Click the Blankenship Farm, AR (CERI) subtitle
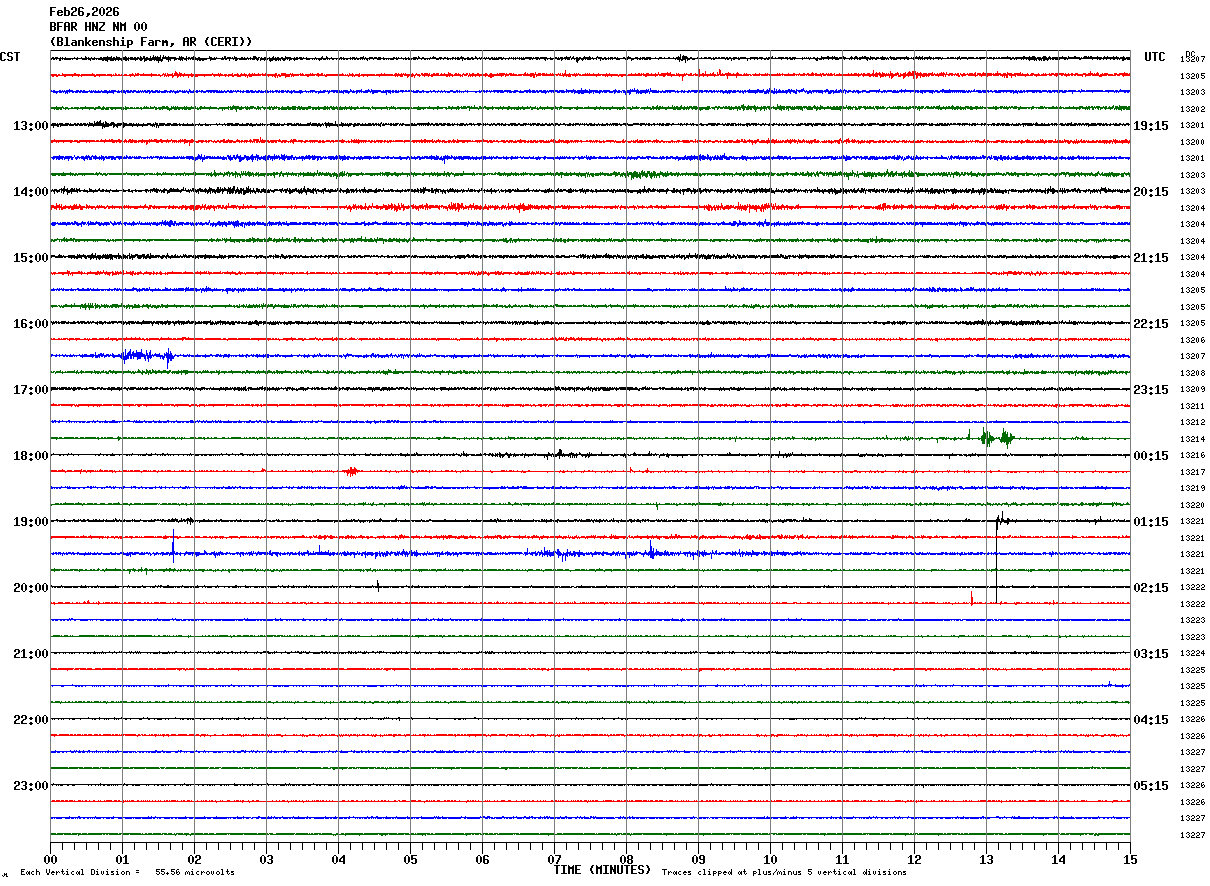The height and width of the screenshot is (886, 1210). point(151,42)
